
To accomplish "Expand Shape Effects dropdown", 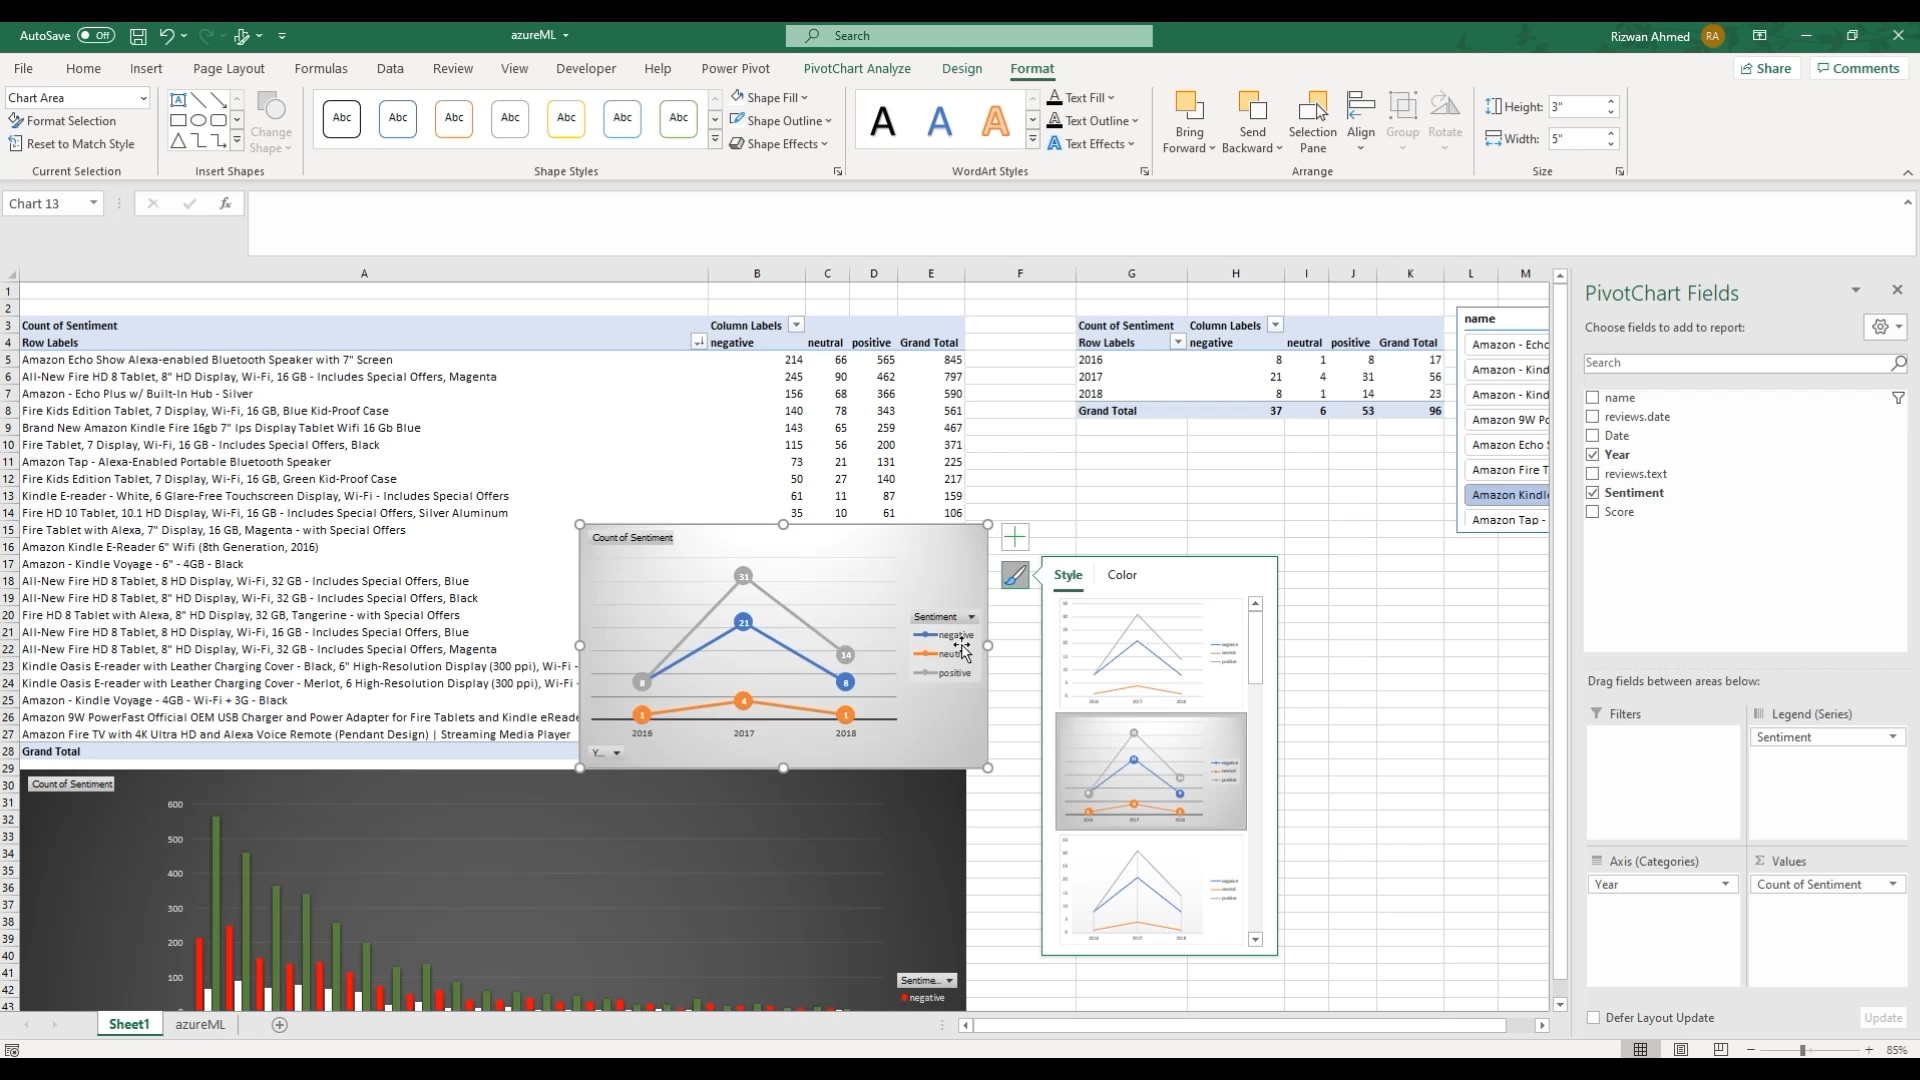I will click(824, 144).
